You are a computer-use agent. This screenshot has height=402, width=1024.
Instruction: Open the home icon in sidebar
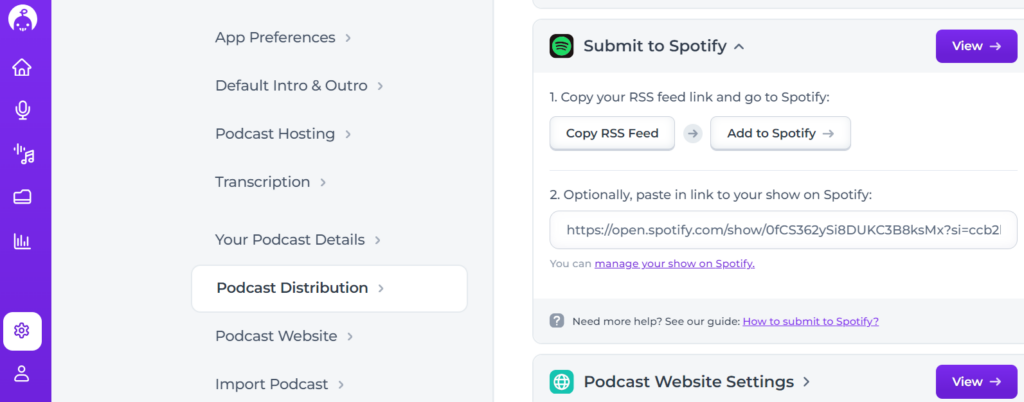pyautogui.click(x=22, y=67)
